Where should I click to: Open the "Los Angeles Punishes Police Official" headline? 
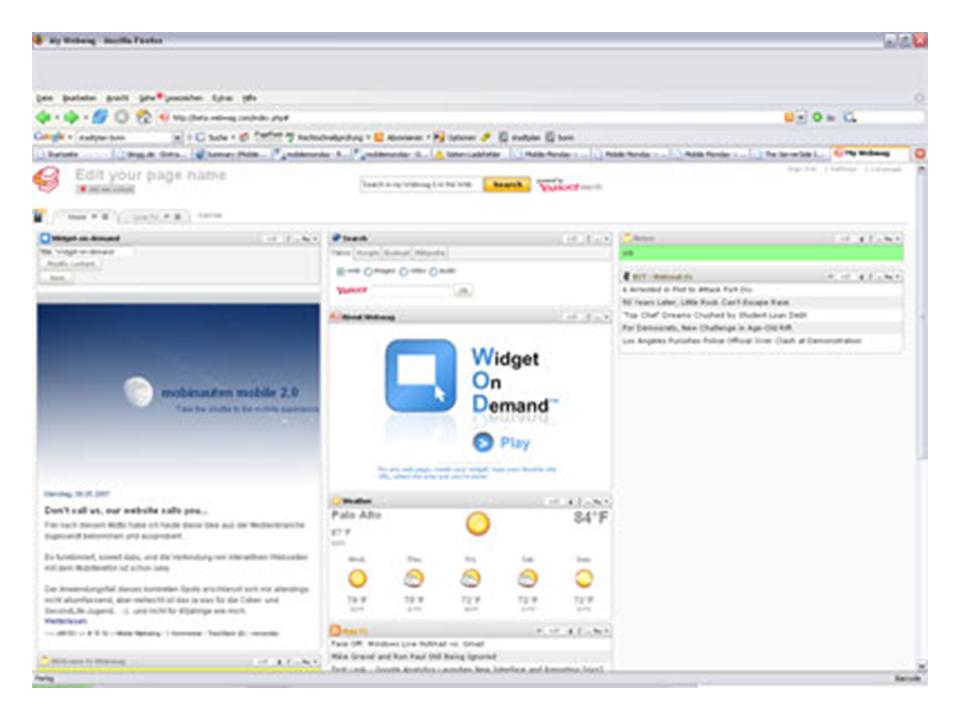pyautogui.click(x=741, y=340)
